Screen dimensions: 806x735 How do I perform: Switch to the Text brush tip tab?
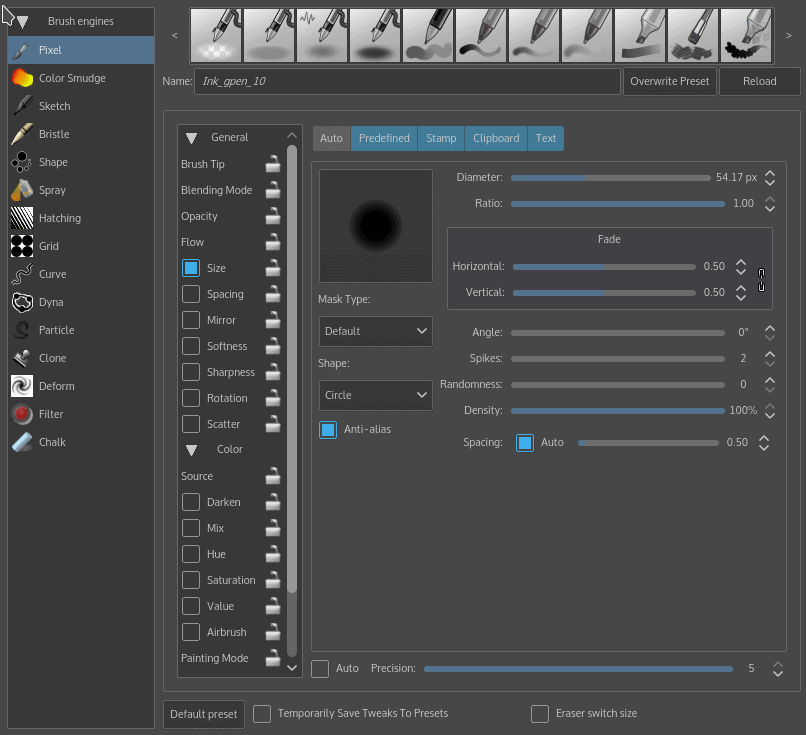point(546,138)
